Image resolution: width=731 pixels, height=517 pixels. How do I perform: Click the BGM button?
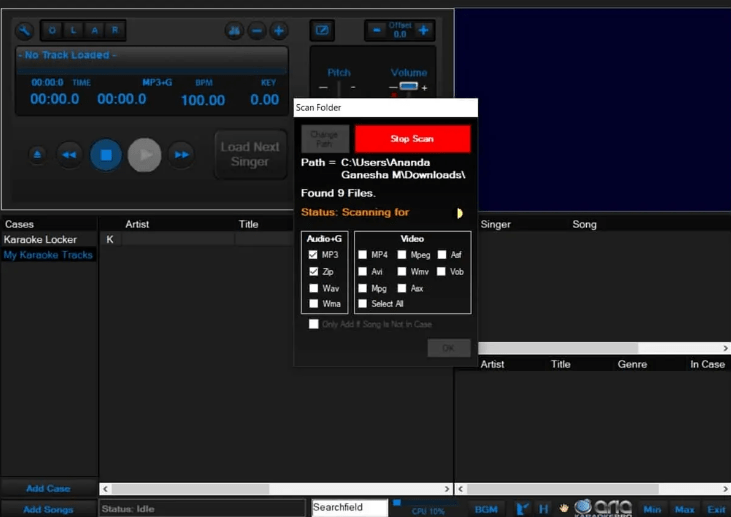[x=486, y=510]
